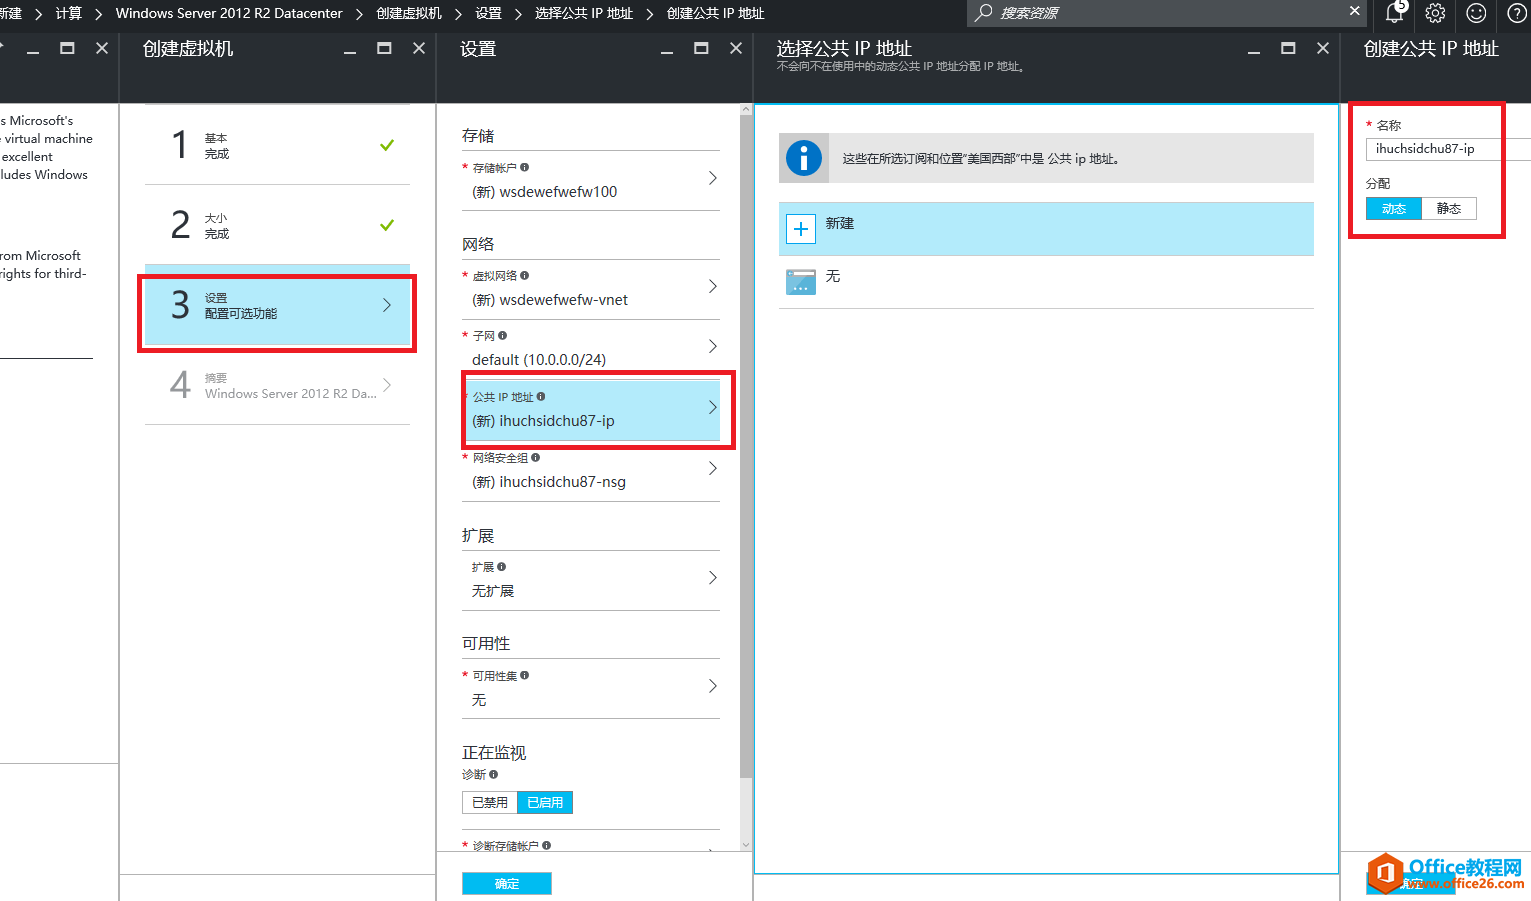Click the plus icon next to 新建
Viewport: 1531px width, 901px height.
pyautogui.click(x=801, y=229)
